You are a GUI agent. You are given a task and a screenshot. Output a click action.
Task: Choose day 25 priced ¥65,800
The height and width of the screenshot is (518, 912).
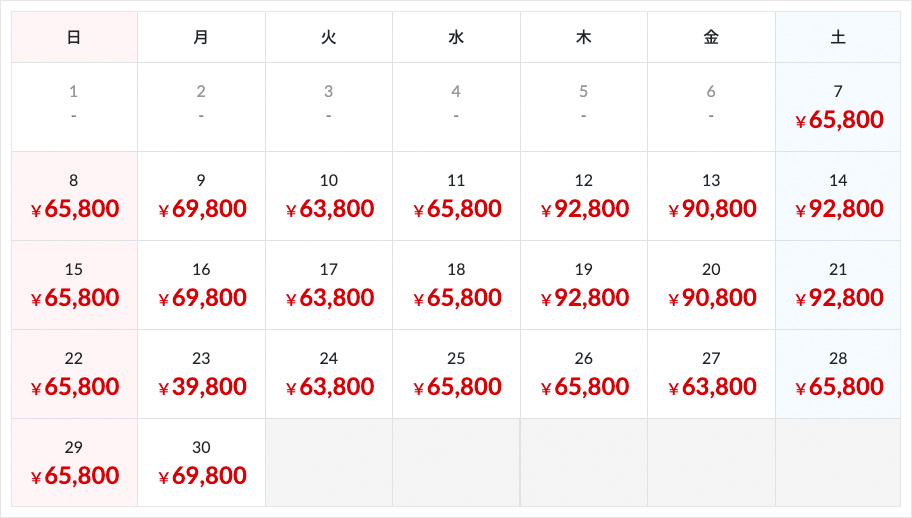(x=457, y=374)
